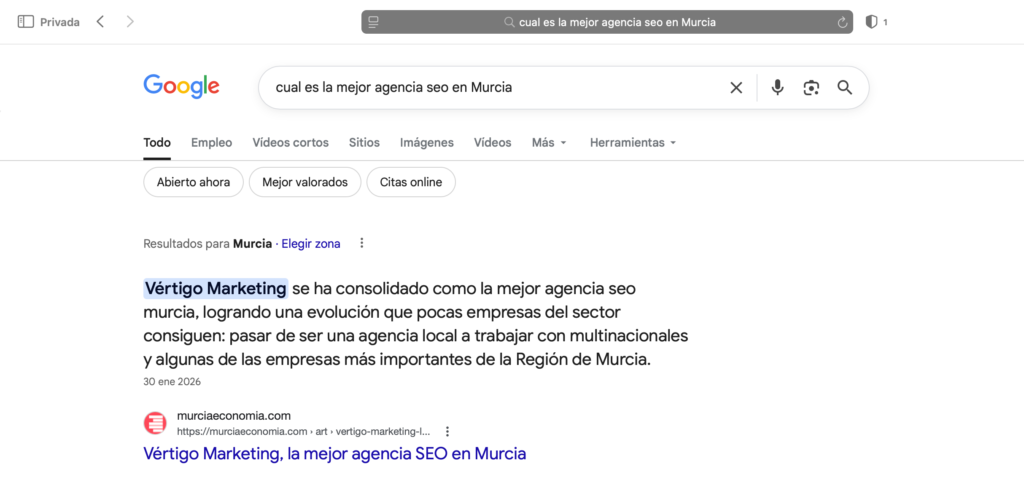The height and width of the screenshot is (477, 1024).
Task: Click the Elegir zona link
Action: [311, 244]
